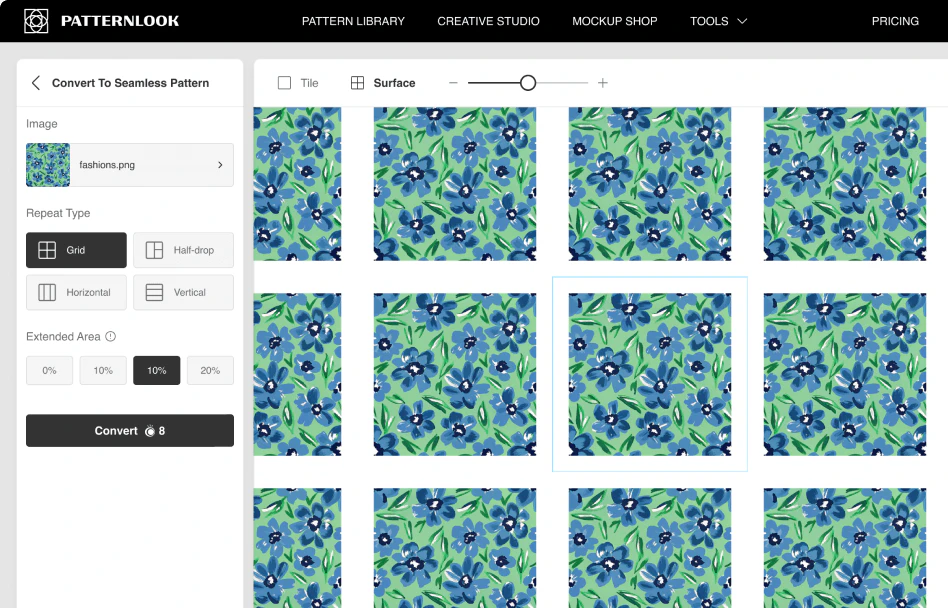Go back using the left arrow icon
This screenshot has width=948, height=608.
coord(36,83)
